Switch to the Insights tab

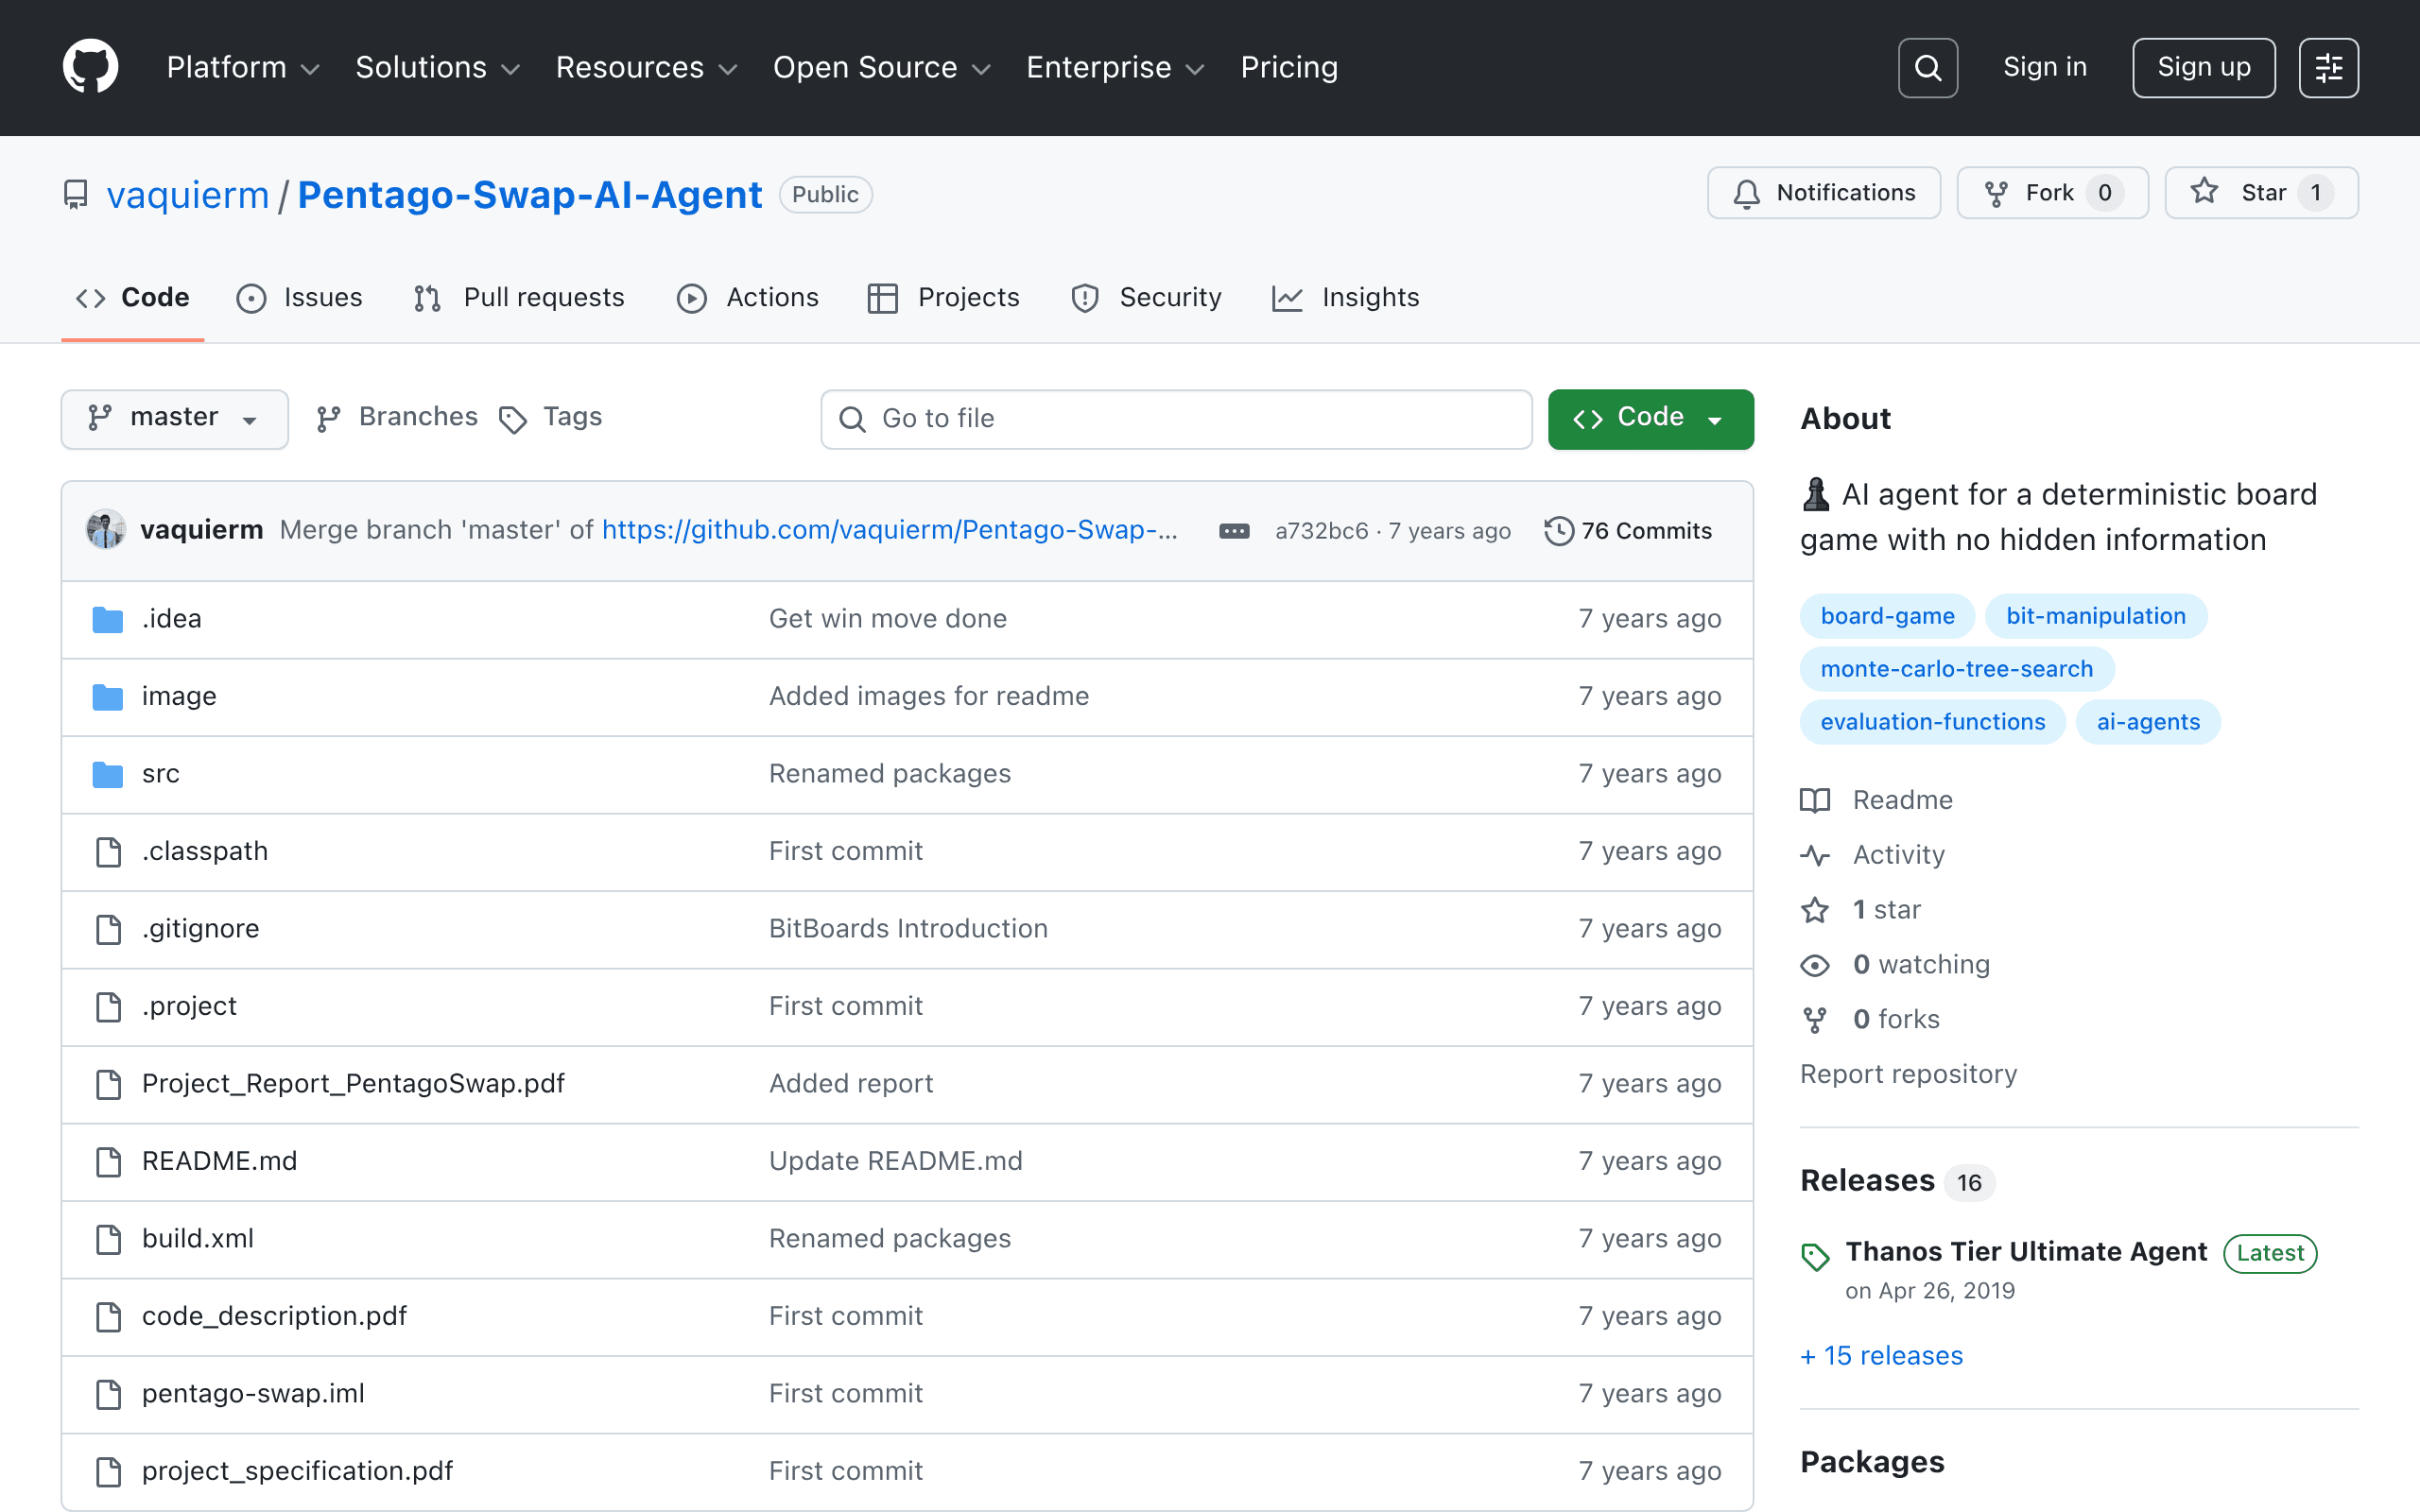(x=1346, y=298)
